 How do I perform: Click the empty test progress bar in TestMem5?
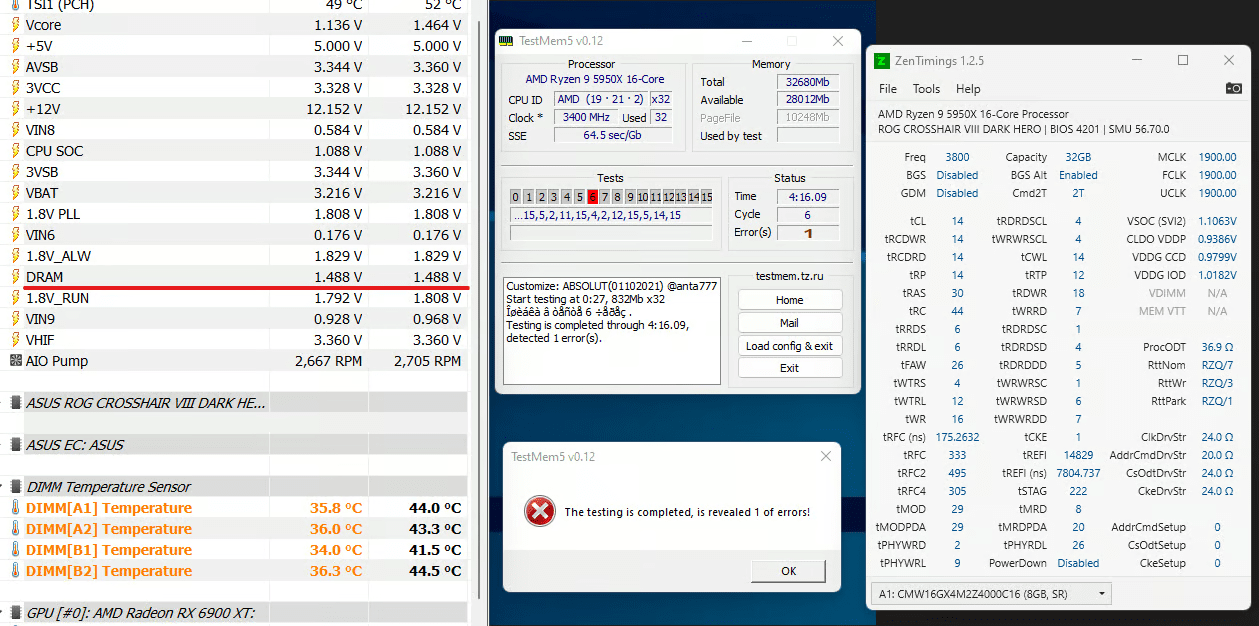tap(611, 233)
